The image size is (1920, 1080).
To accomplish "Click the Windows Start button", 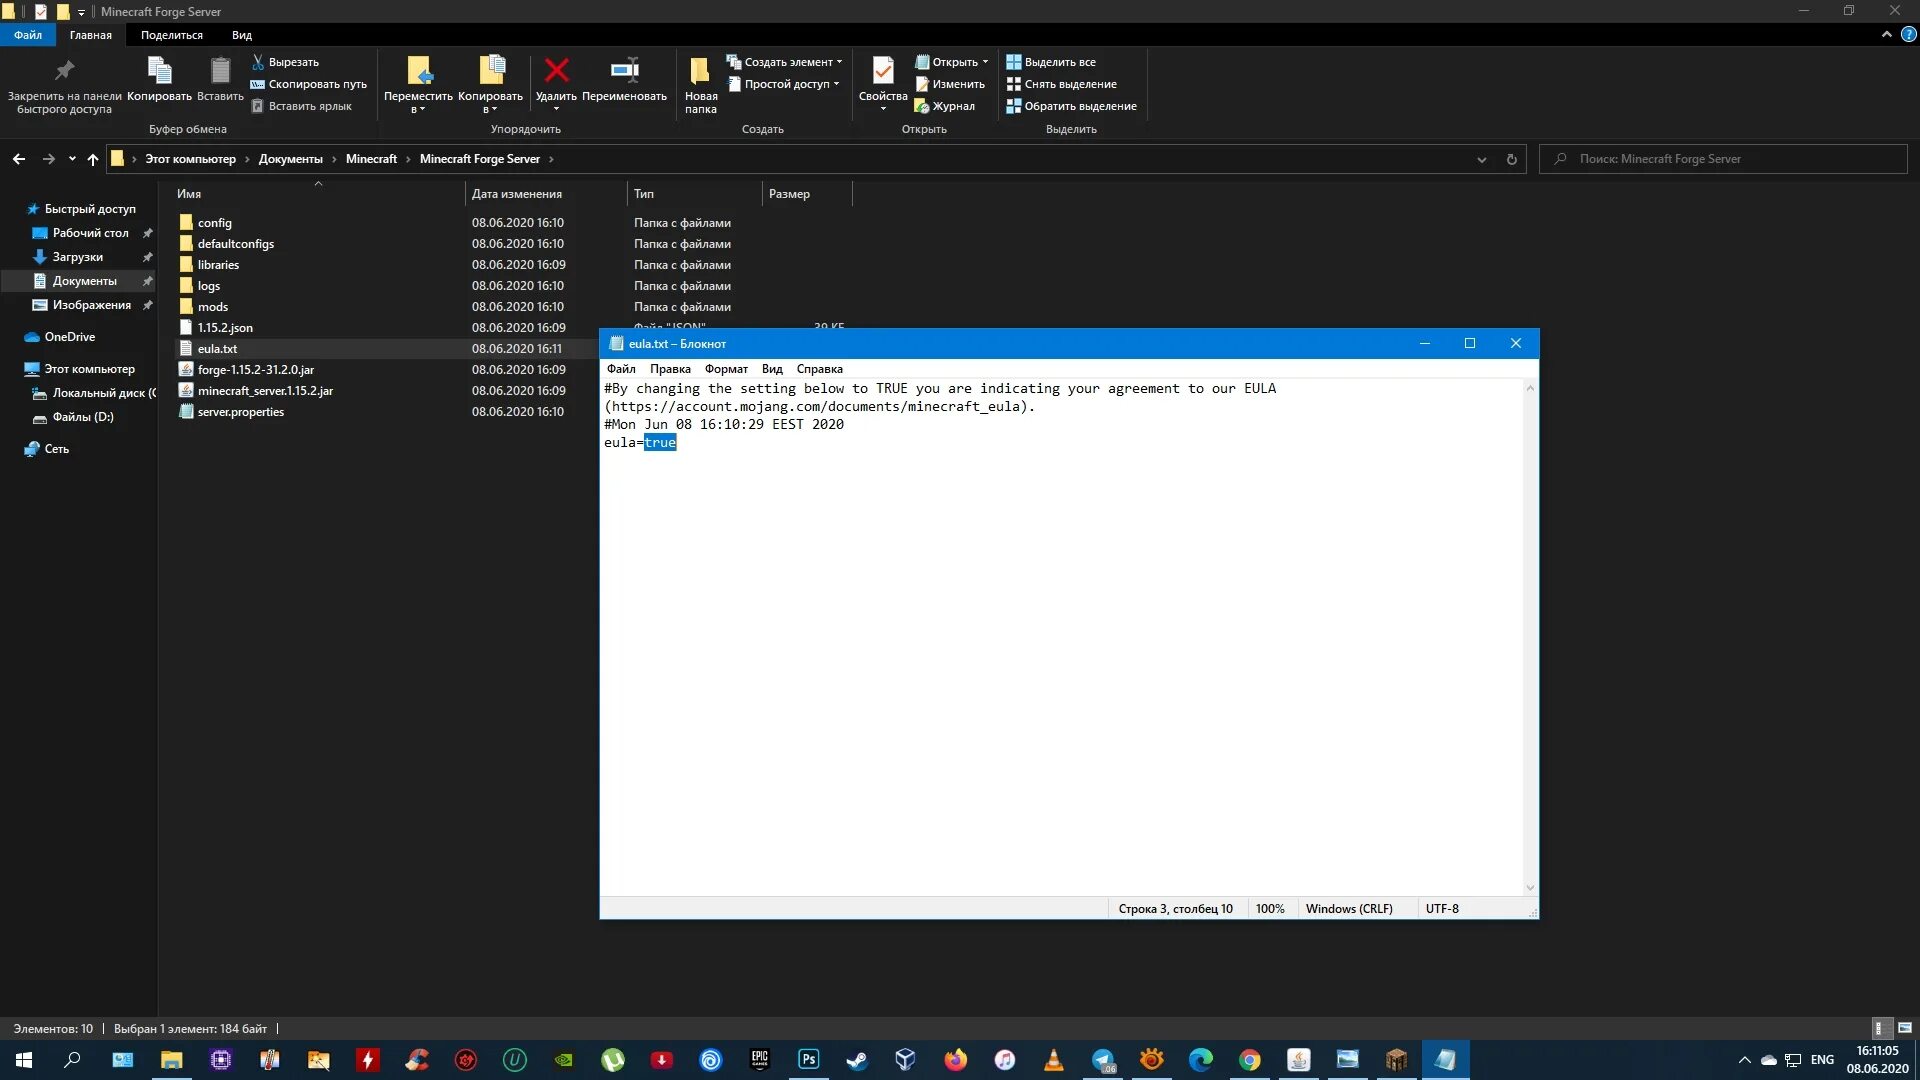I will coord(24,1059).
